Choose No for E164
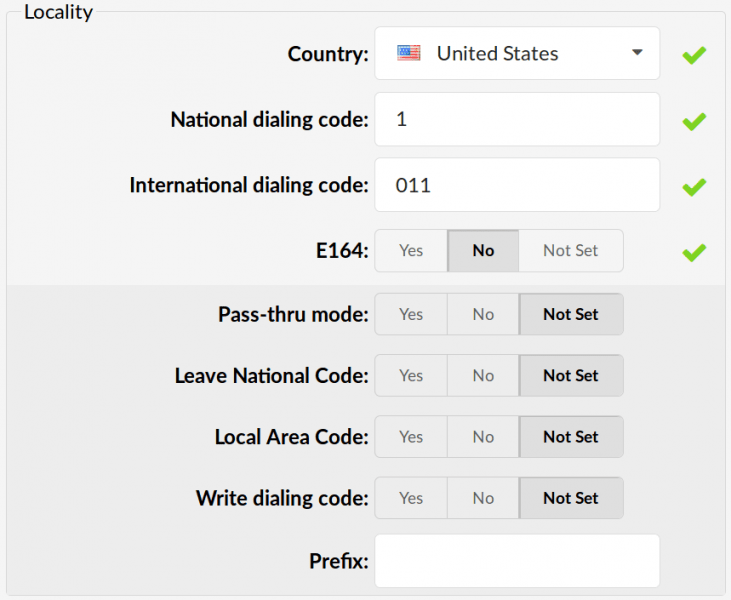 [x=483, y=250]
